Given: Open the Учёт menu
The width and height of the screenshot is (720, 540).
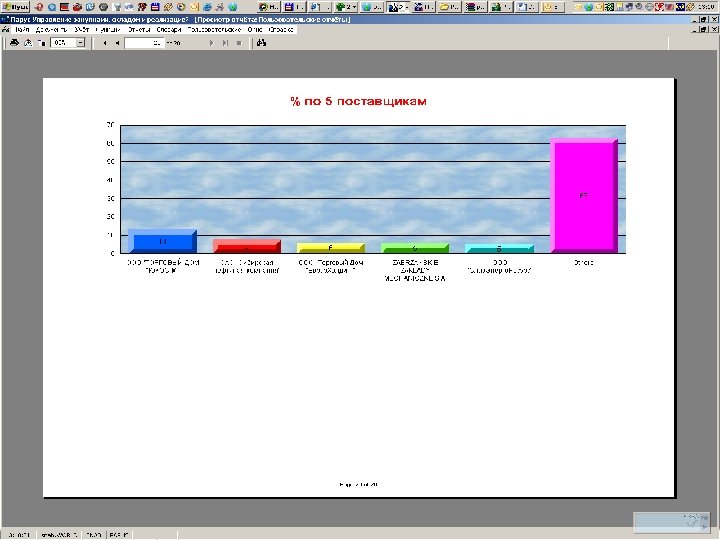Looking at the screenshot, I should click(x=81, y=29).
